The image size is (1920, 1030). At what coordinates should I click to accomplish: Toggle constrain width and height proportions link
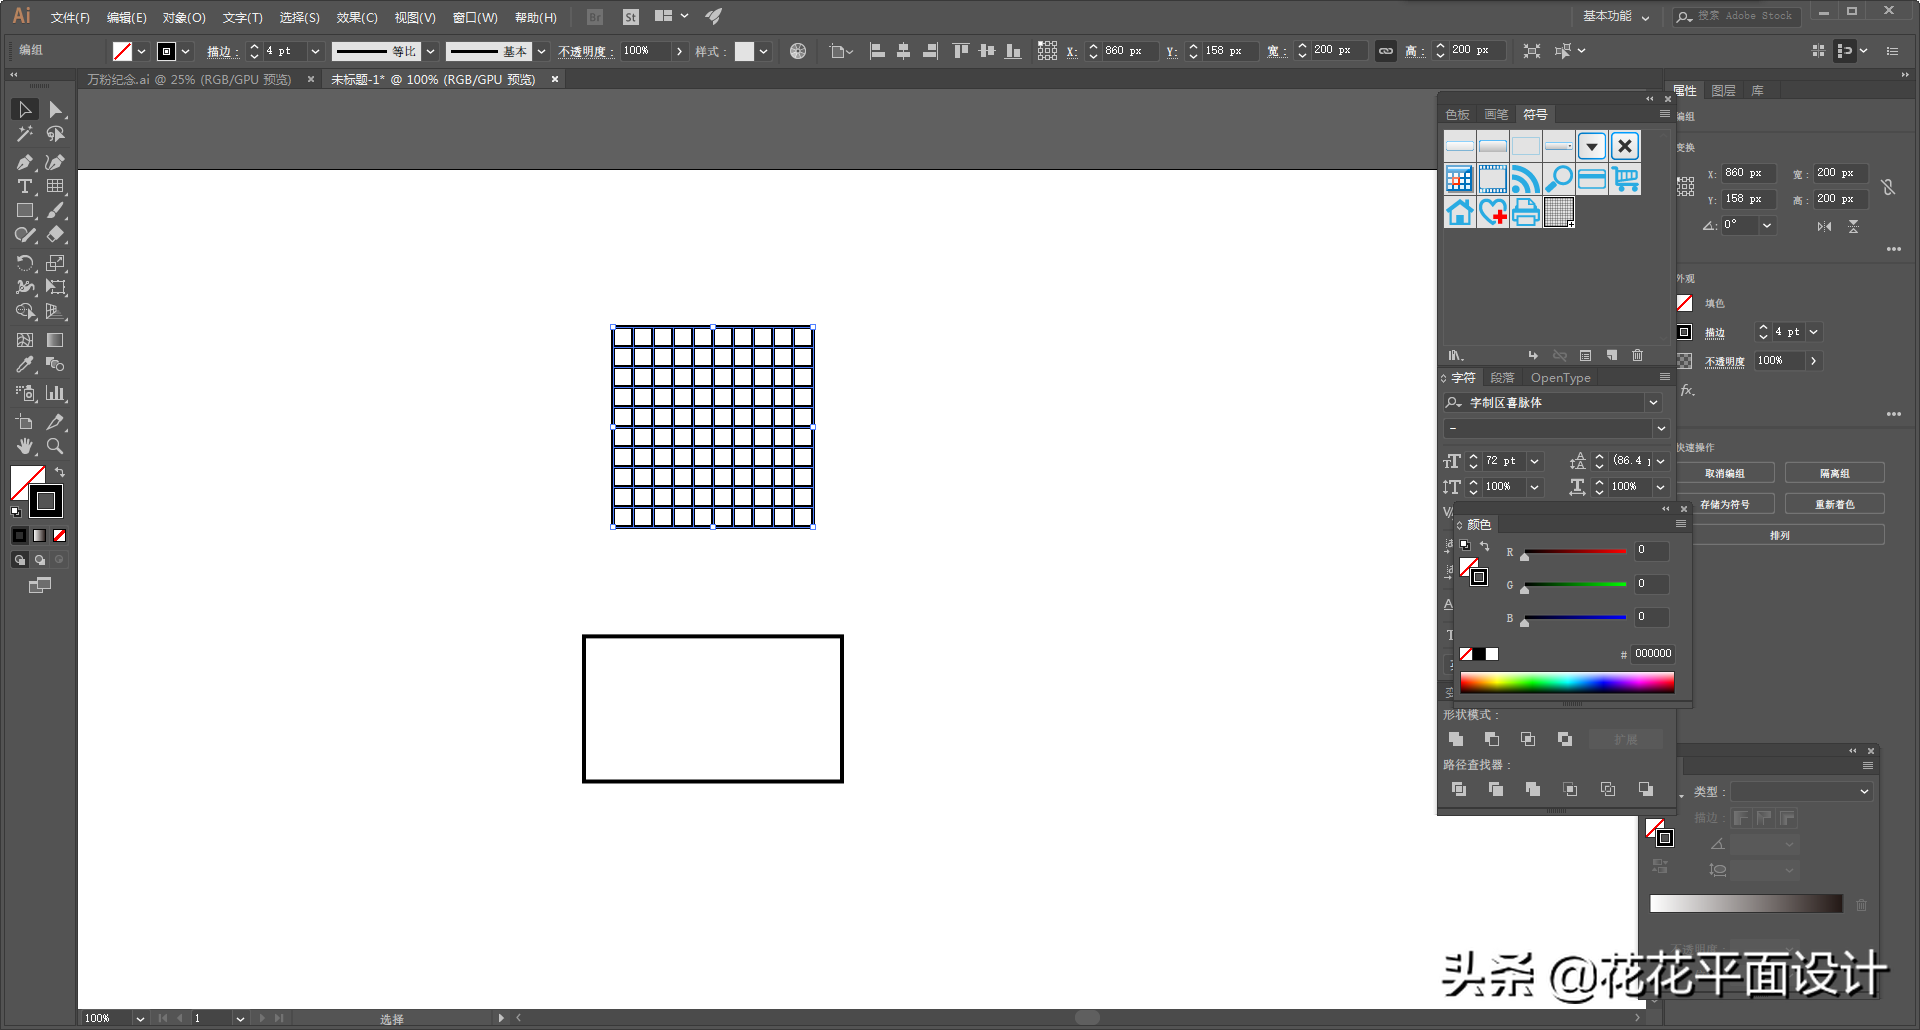click(1386, 51)
